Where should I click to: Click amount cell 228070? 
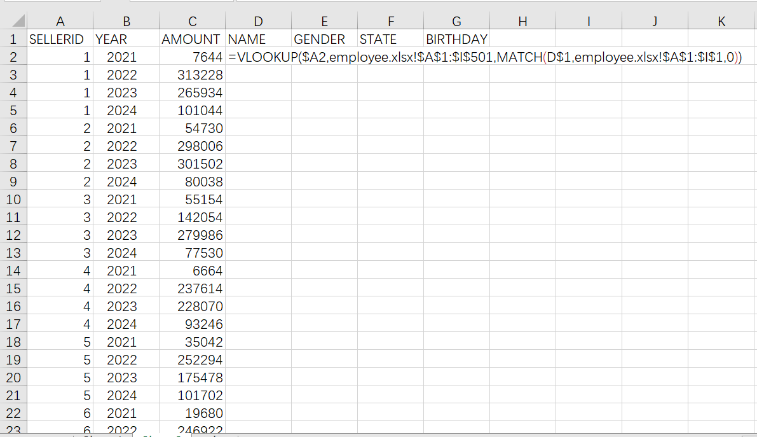click(x=192, y=307)
